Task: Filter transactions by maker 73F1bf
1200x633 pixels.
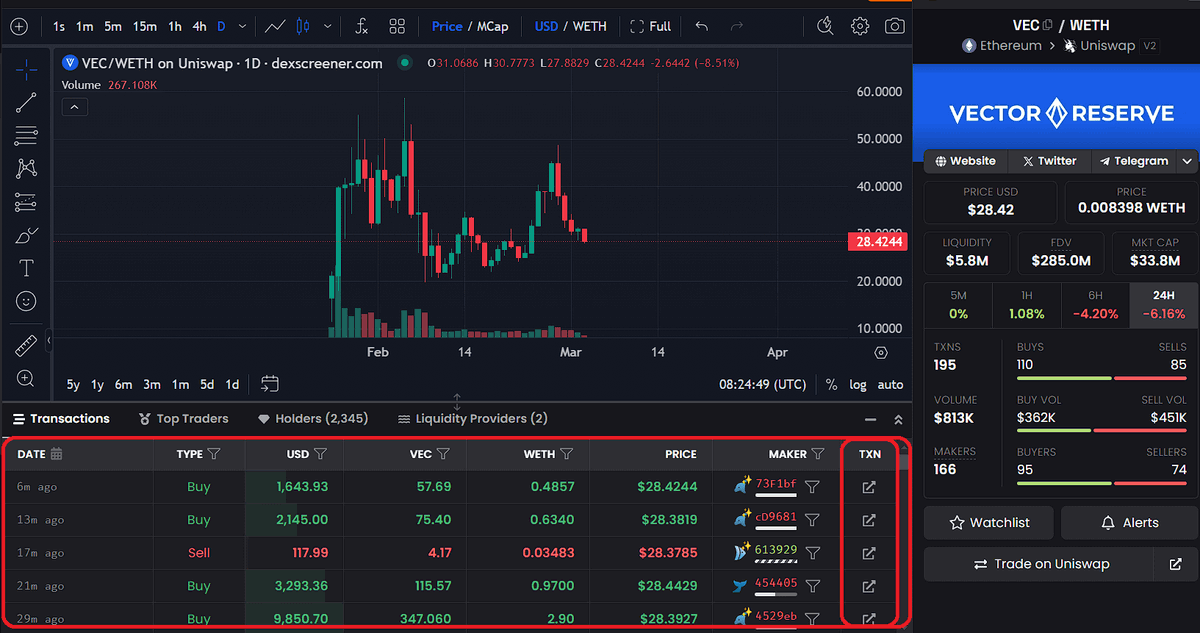Action: coord(813,487)
